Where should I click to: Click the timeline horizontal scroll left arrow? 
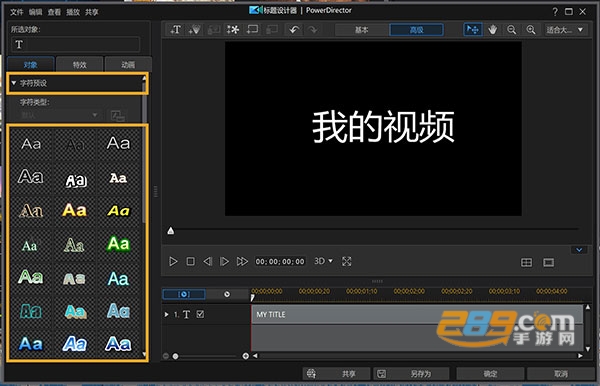click(x=255, y=356)
